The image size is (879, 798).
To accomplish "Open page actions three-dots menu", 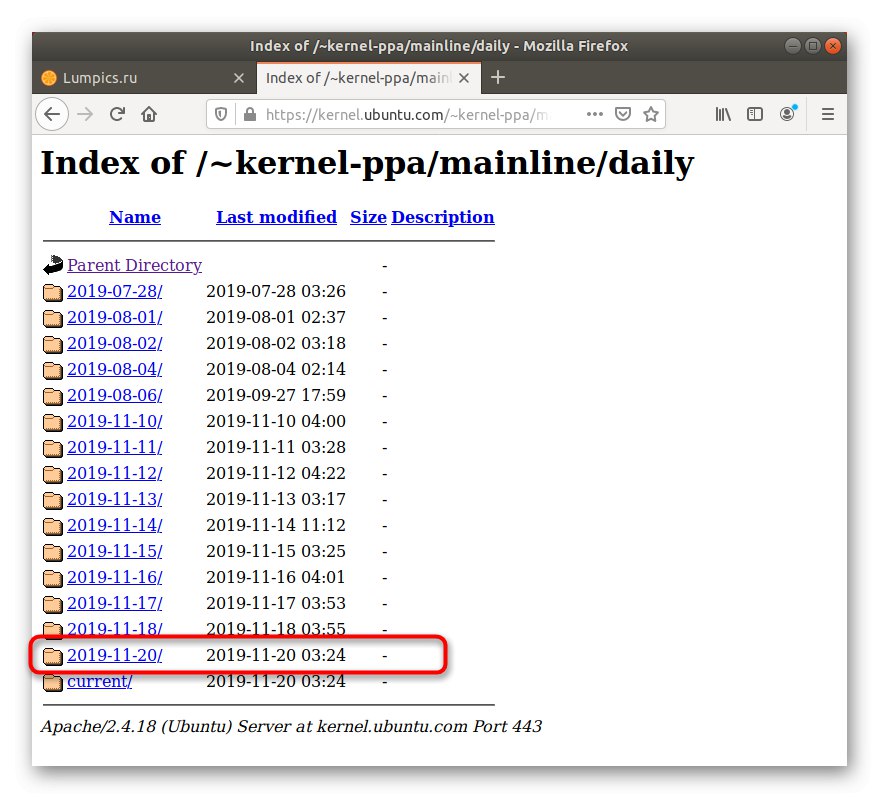I will (x=594, y=114).
